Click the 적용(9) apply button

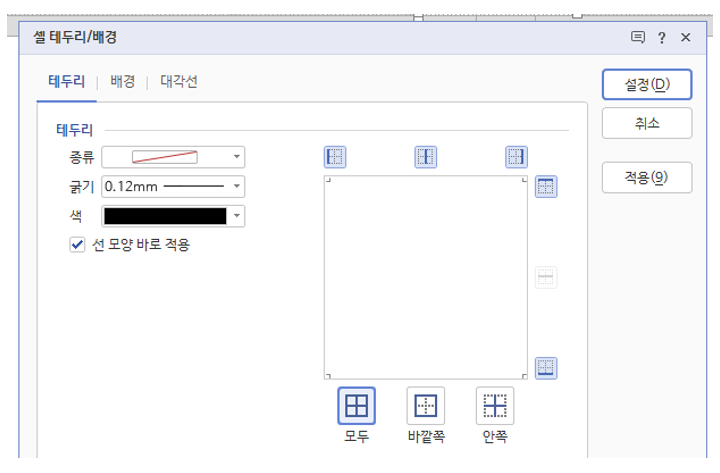click(x=647, y=177)
